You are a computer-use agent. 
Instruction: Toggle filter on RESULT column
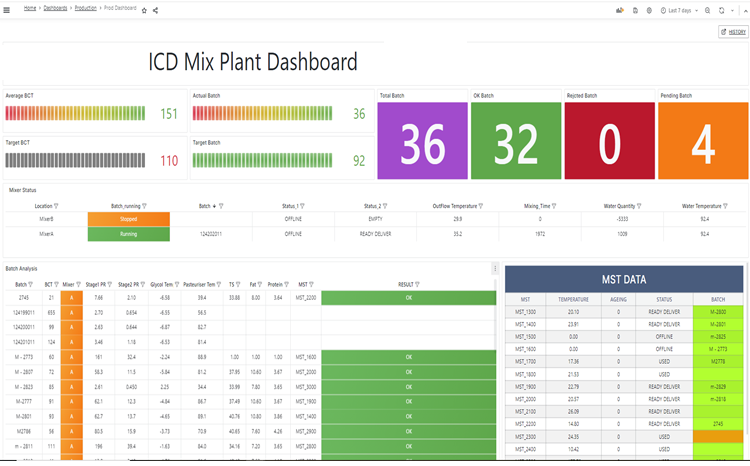click(x=417, y=284)
